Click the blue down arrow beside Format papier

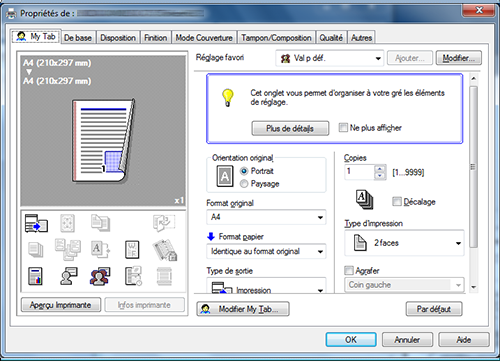click(x=211, y=236)
